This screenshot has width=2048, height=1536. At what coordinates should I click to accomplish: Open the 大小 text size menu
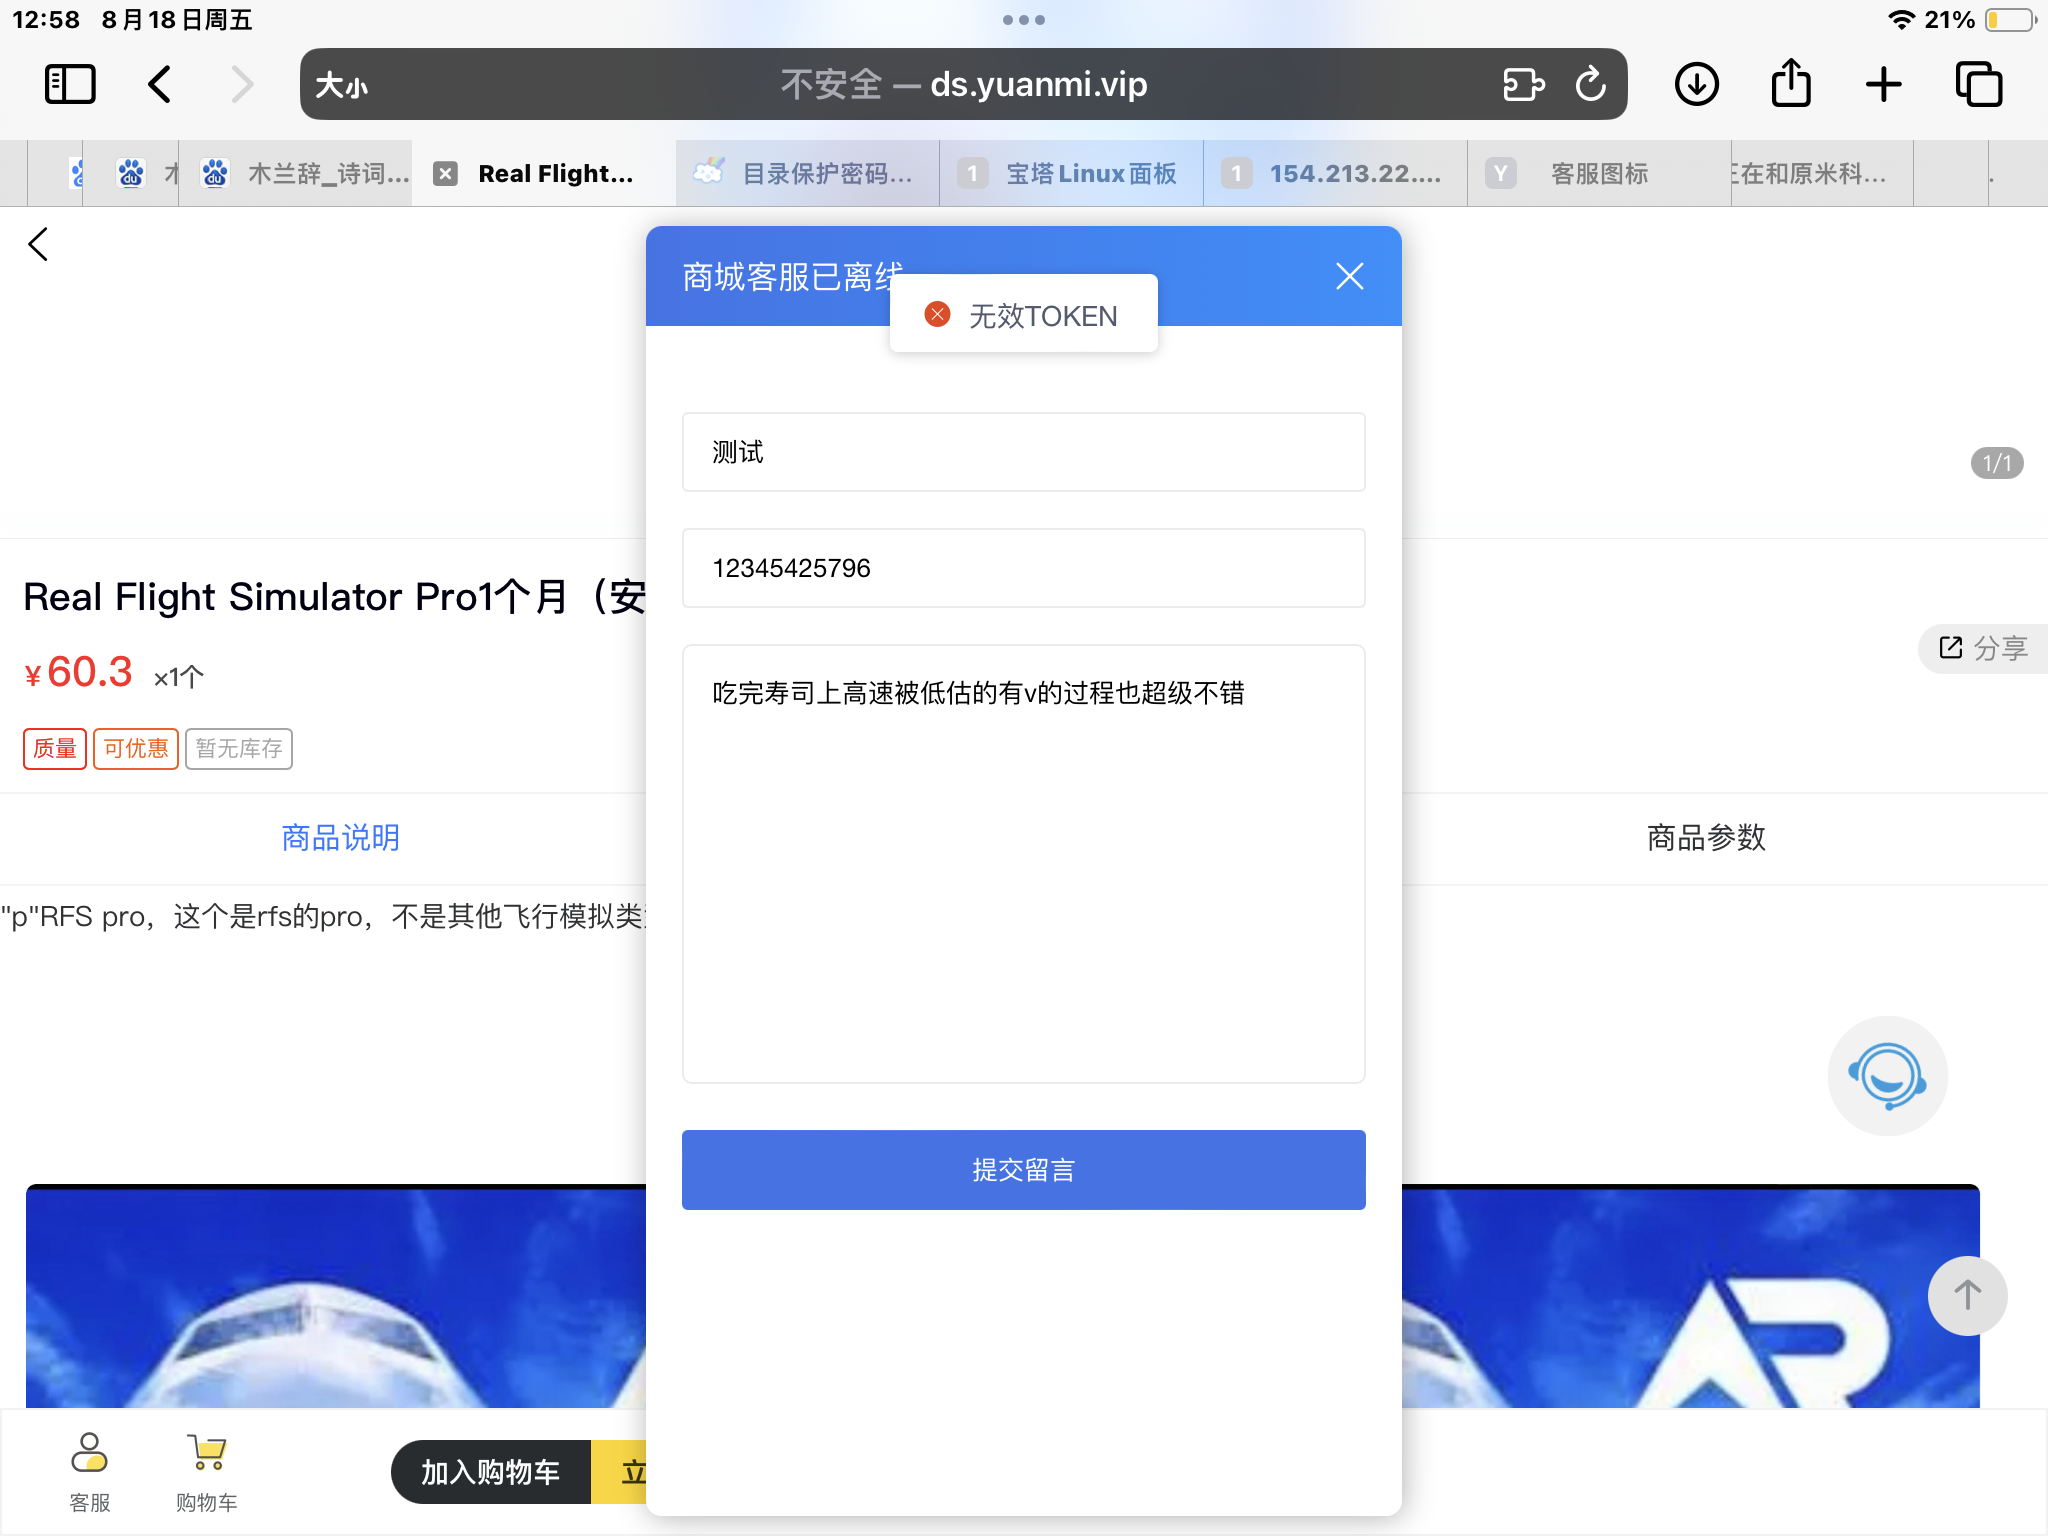[342, 85]
